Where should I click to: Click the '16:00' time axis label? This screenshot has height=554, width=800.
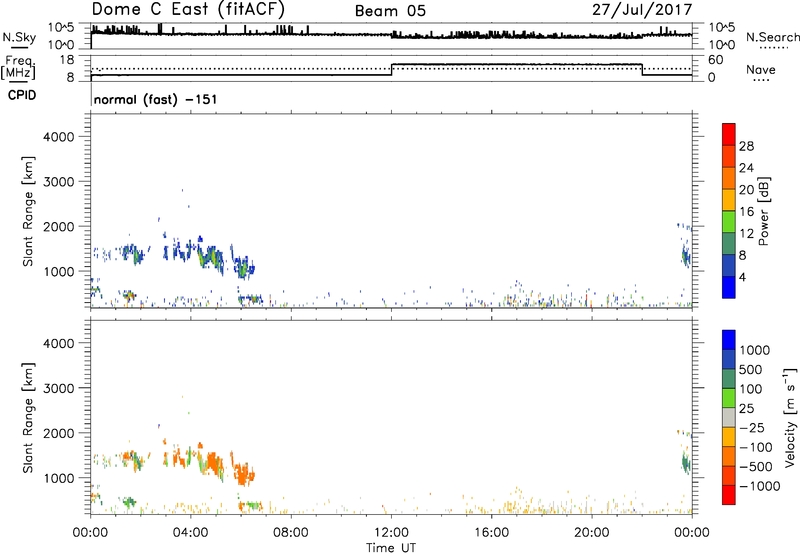pyautogui.click(x=491, y=533)
